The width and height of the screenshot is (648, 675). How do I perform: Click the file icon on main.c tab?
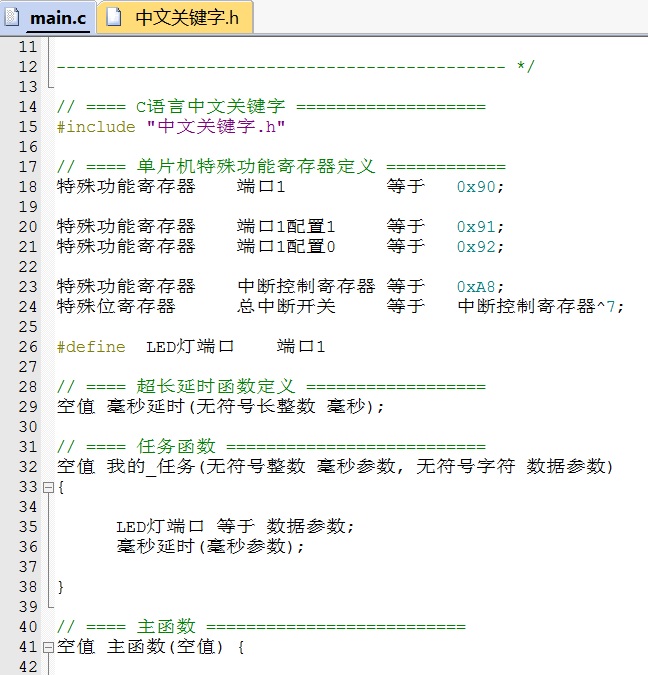[x=12, y=18]
